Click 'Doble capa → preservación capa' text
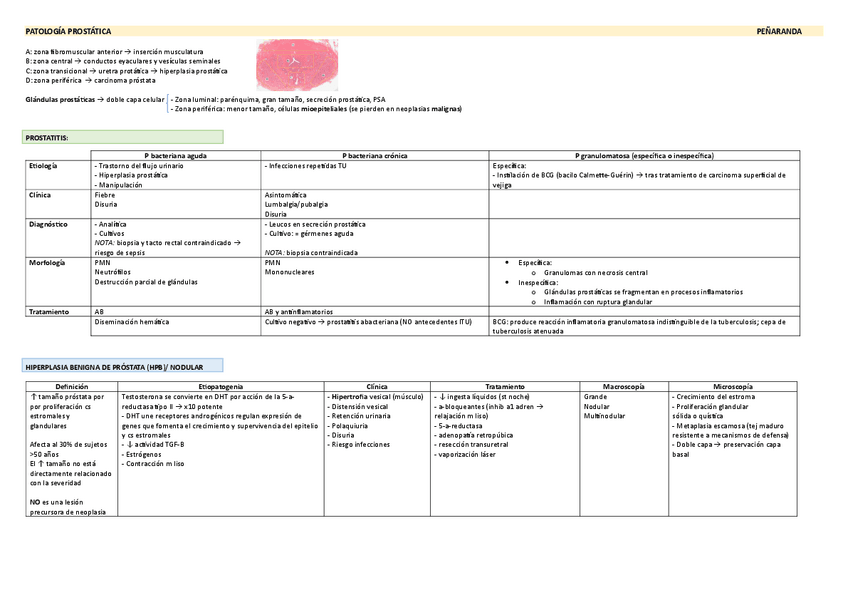Viewport: 848px width, 600px height. [x=728, y=444]
